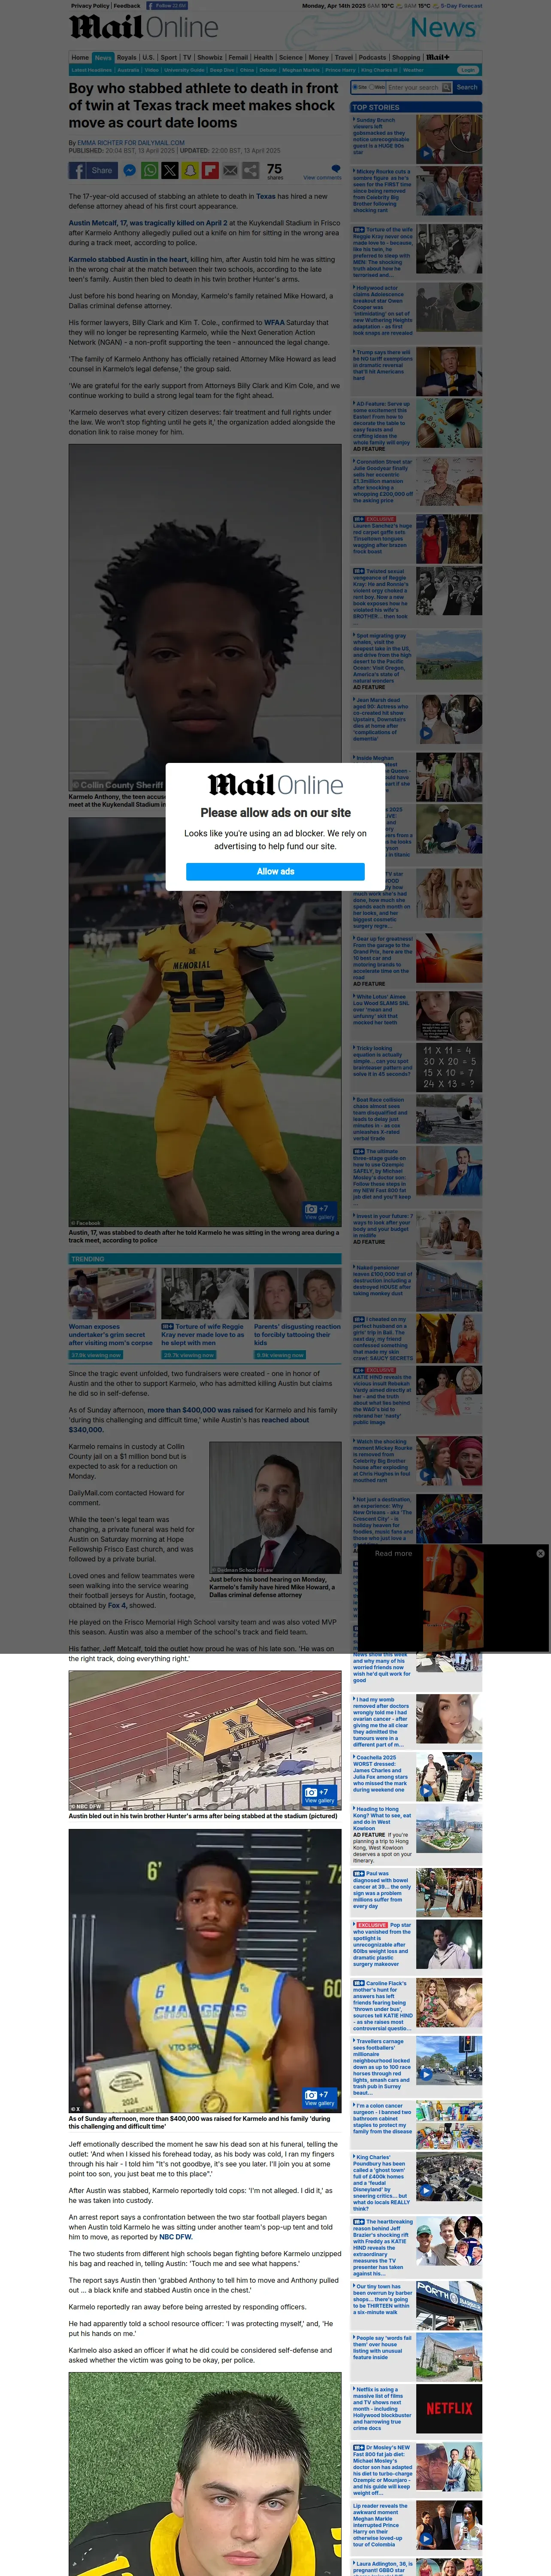Open the Meghan Markle sub-navigation link

[x=301, y=70]
